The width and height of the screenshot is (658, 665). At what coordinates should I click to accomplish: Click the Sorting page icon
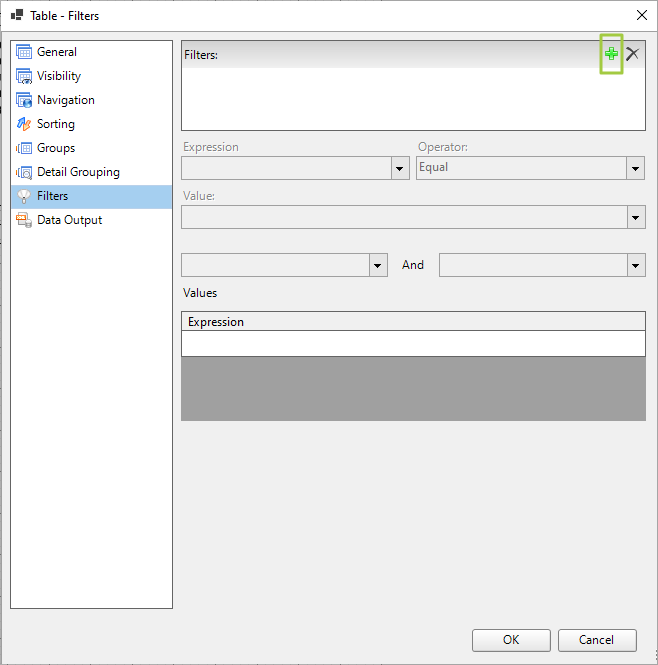(24, 124)
